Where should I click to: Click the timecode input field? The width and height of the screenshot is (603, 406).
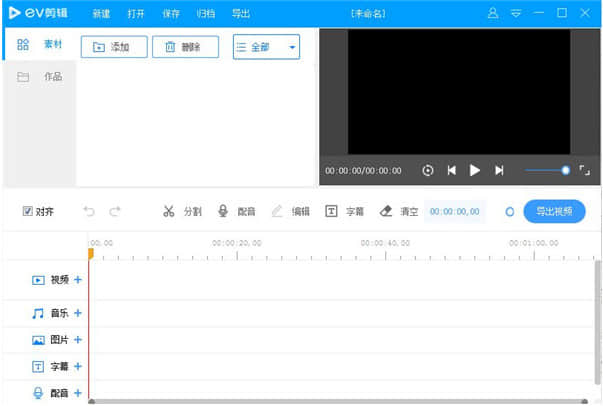(454, 212)
